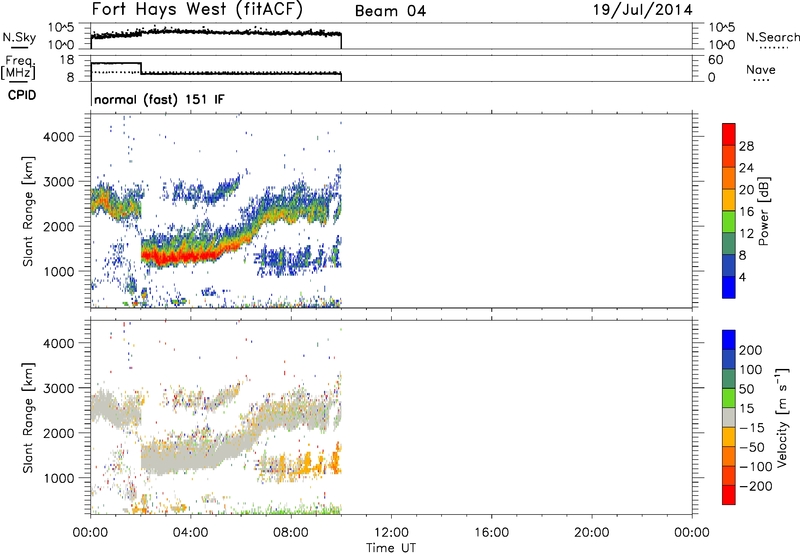Click the '04:00' time axis label
The height and width of the screenshot is (554, 800).
191,533
